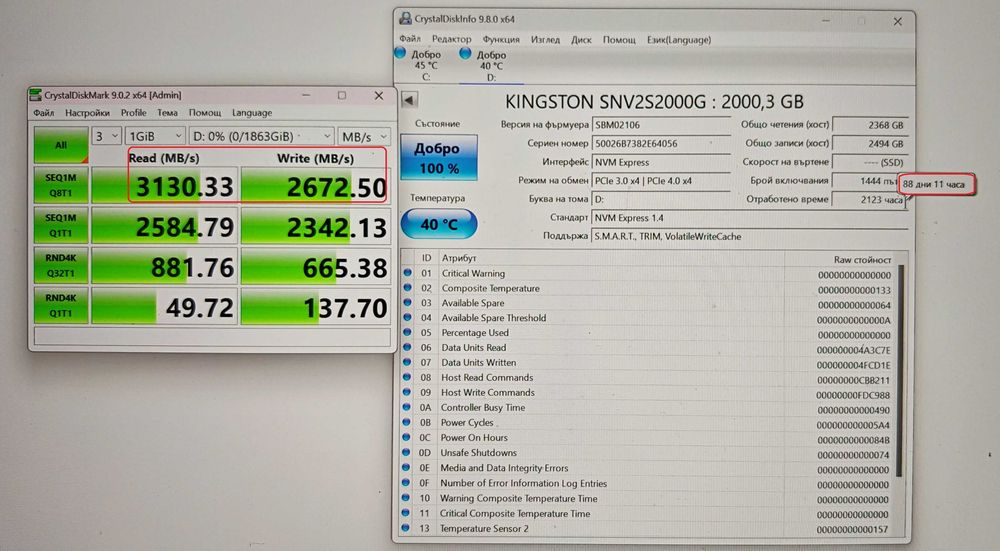Click total host writes value 2494 GB
The width and height of the screenshot is (1000, 551).
(870, 143)
